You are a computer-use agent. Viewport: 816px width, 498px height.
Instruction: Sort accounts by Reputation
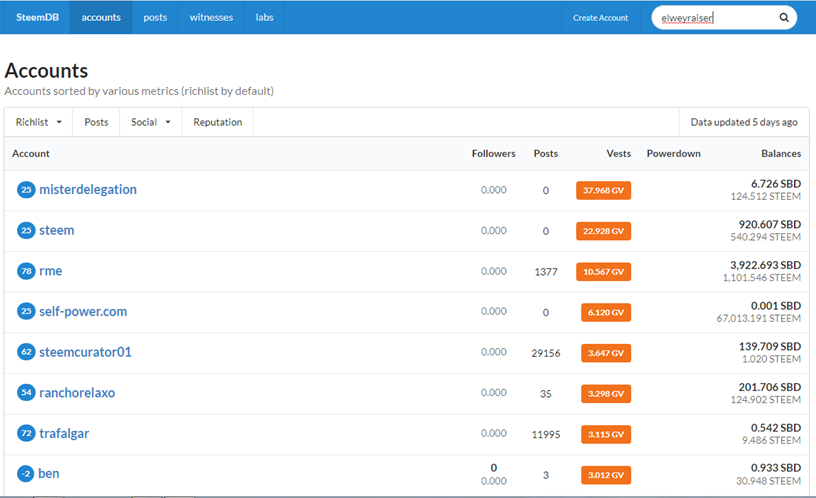point(218,122)
